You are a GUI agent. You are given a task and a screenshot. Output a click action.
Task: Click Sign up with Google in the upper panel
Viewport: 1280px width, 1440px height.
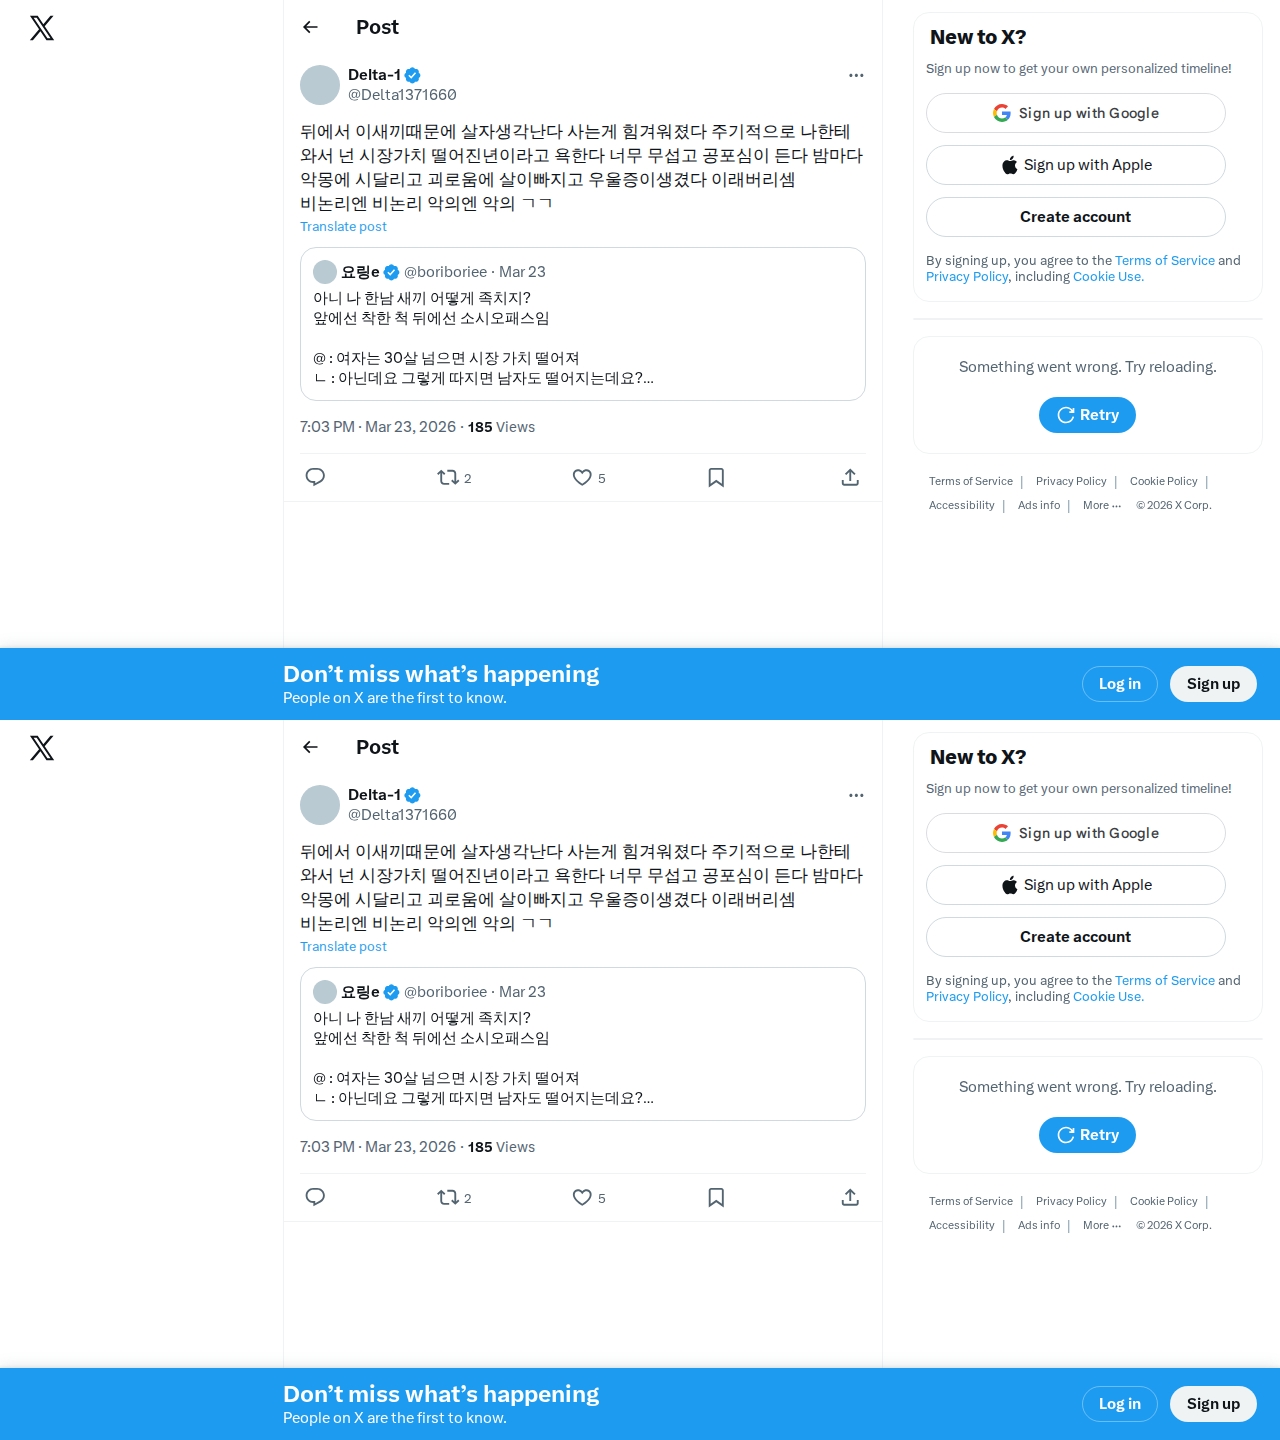[x=1076, y=113]
